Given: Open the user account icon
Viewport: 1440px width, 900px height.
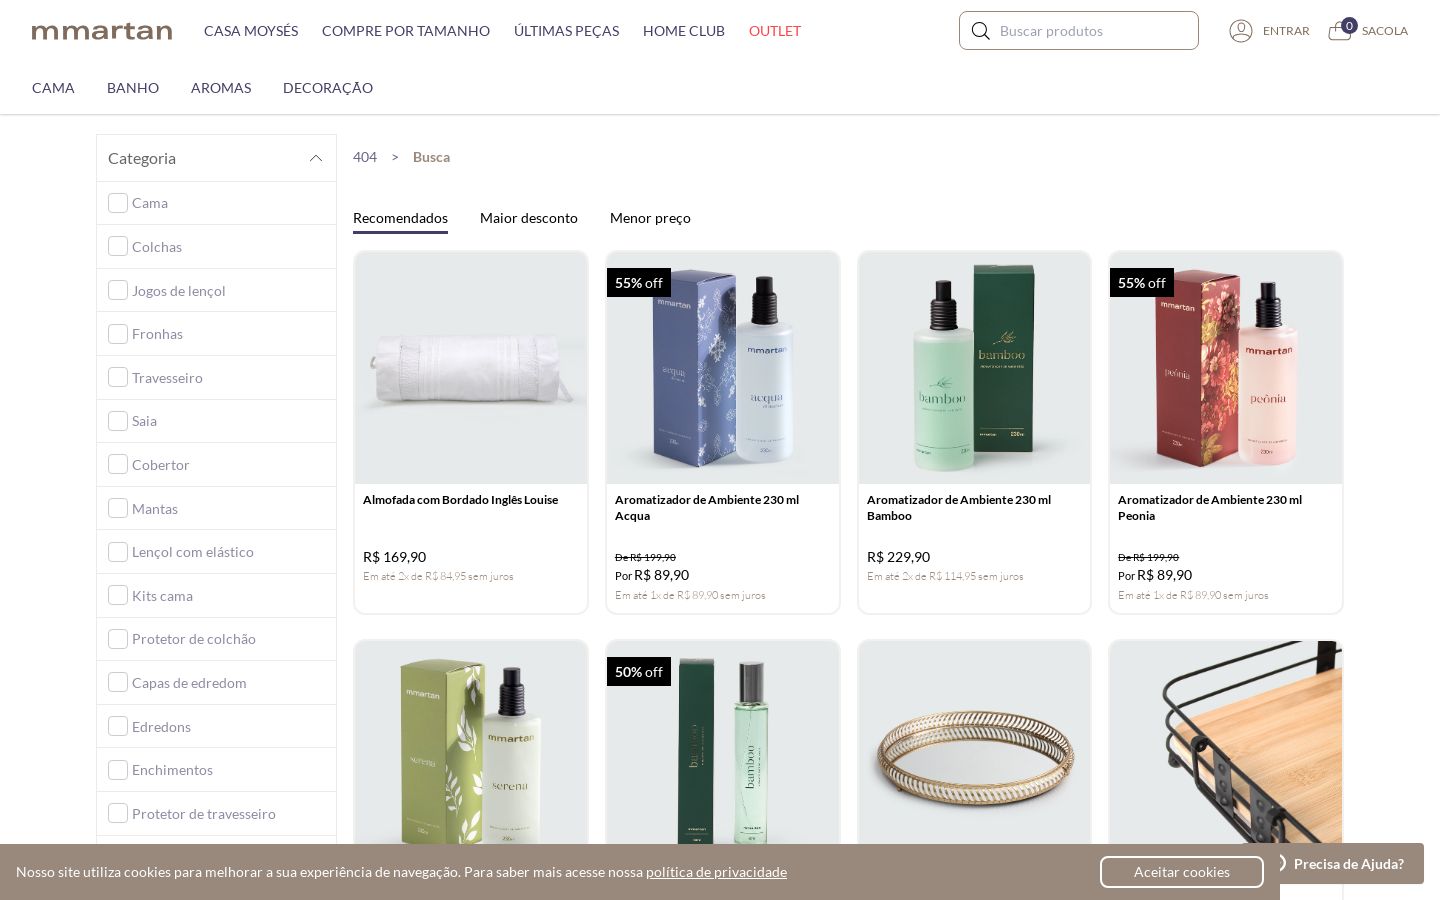Looking at the screenshot, I should pos(1241,31).
